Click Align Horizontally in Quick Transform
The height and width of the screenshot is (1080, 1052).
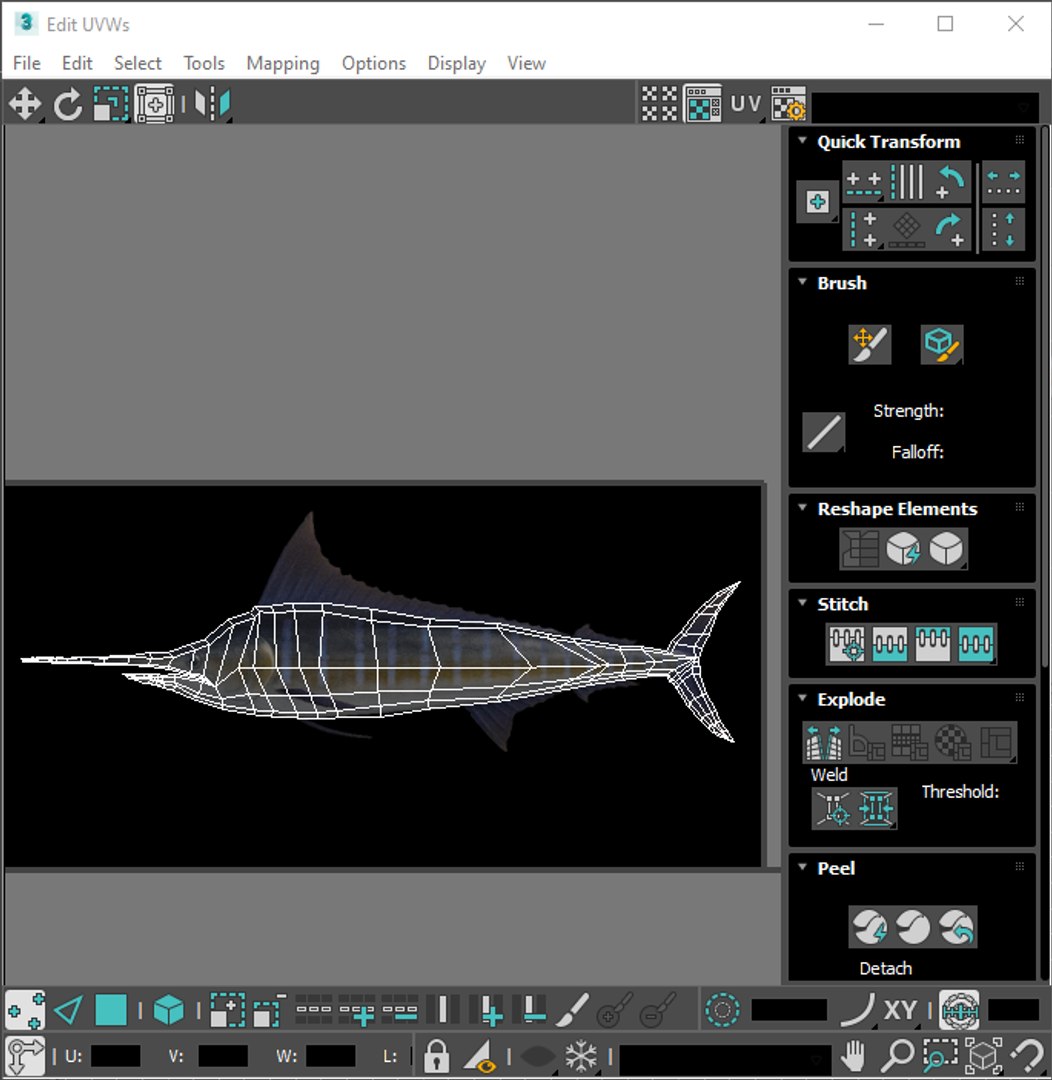coord(863,183)
